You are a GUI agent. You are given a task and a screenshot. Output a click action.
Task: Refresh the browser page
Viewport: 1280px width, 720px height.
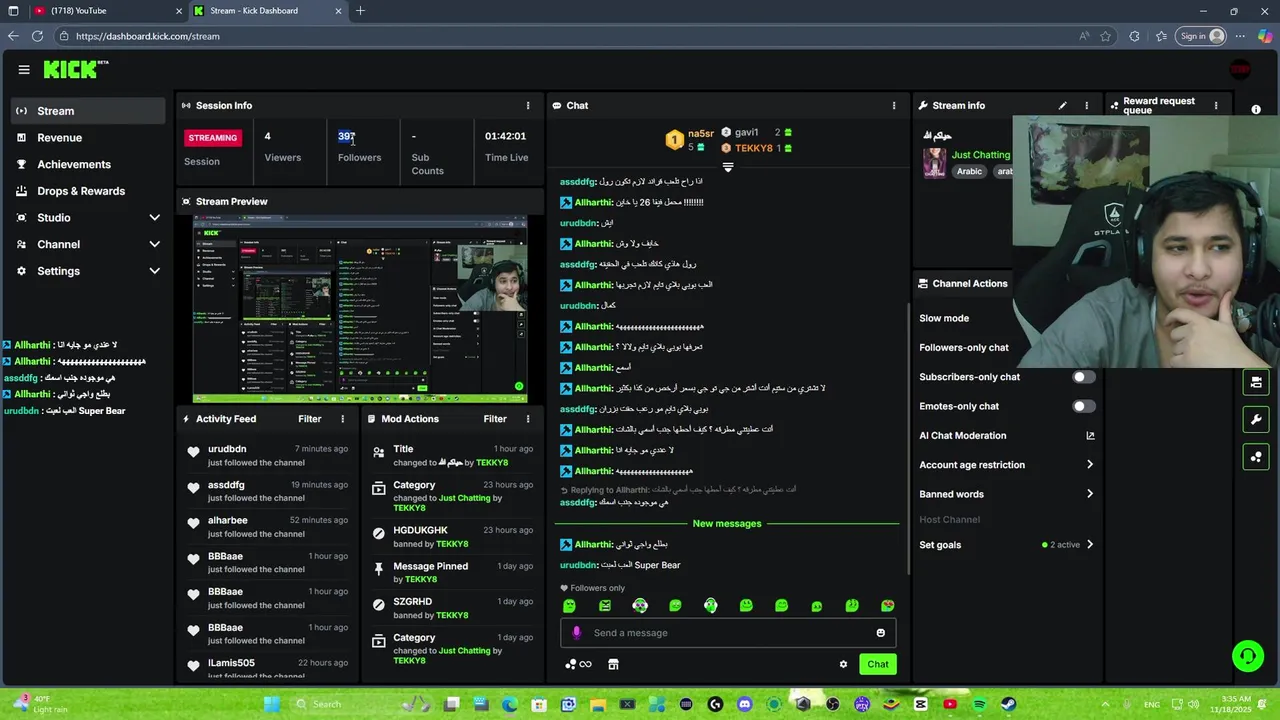(x=37, y=36)
